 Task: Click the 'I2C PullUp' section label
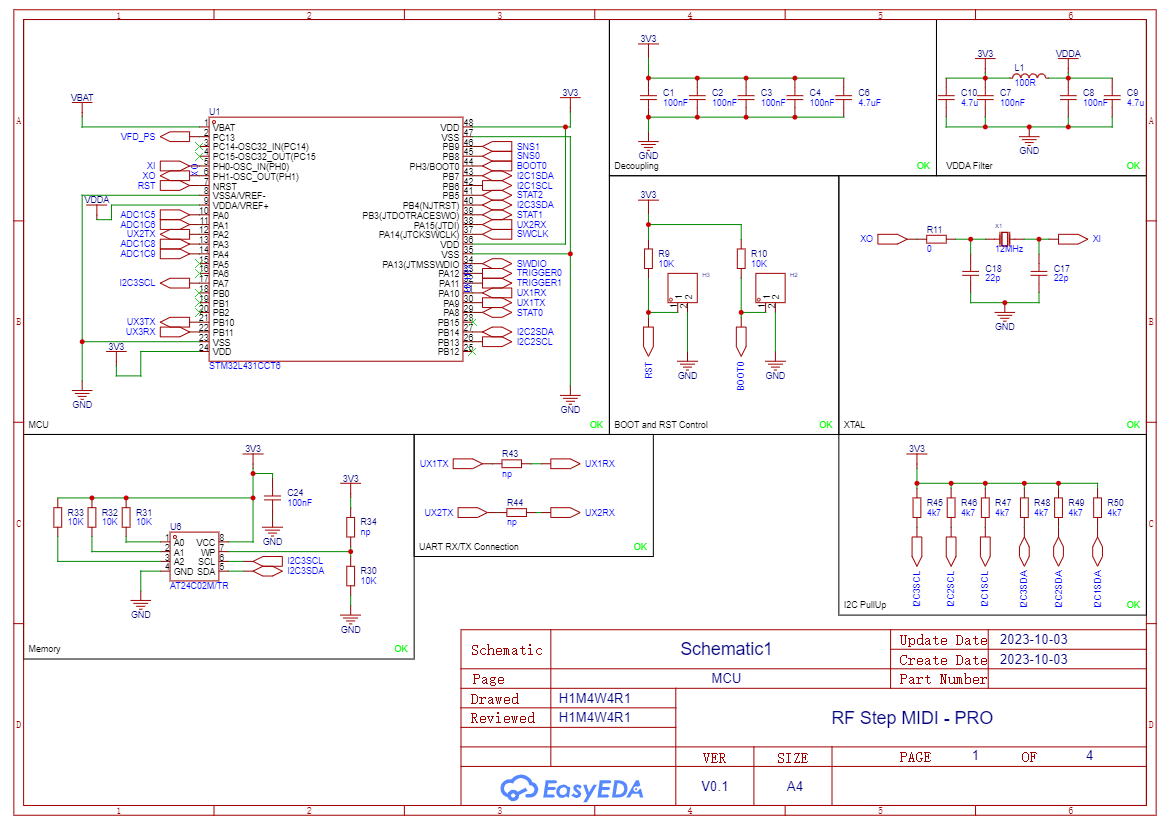(865, 605)
